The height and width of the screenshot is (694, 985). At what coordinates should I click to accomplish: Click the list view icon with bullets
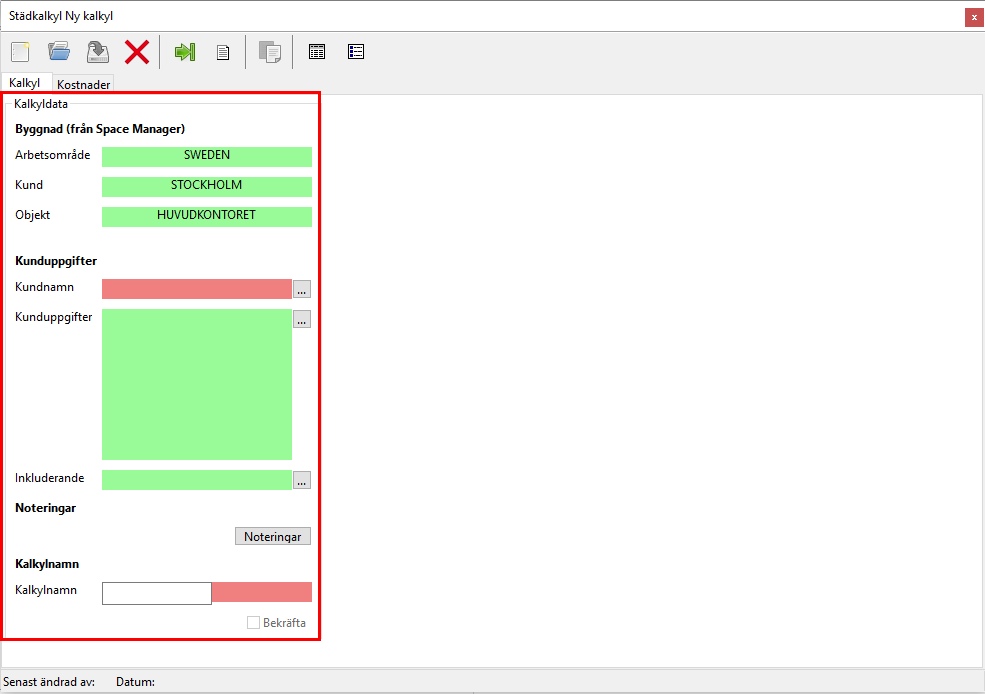356,52
